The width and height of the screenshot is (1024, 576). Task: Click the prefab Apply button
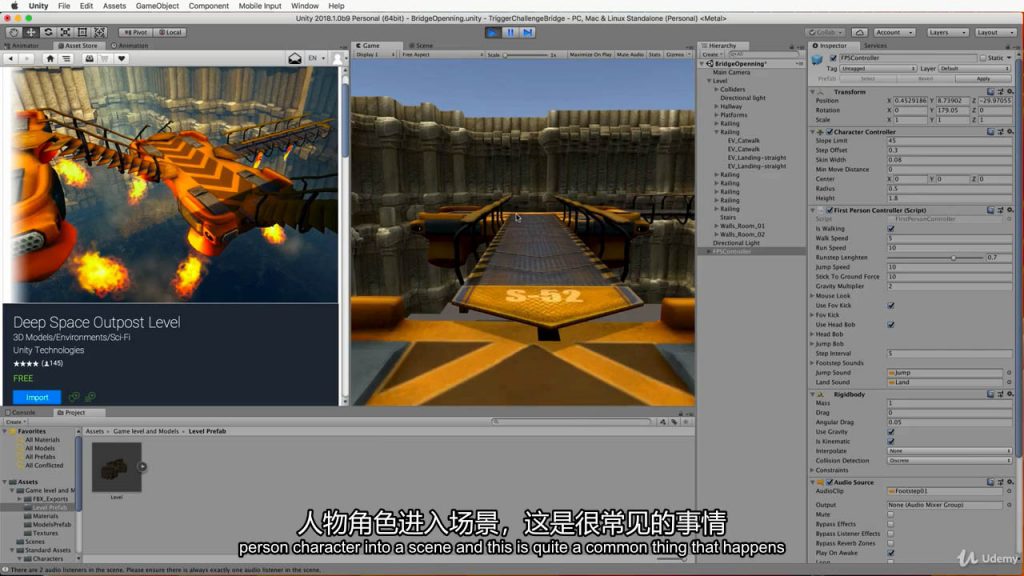tap(983, 78)
